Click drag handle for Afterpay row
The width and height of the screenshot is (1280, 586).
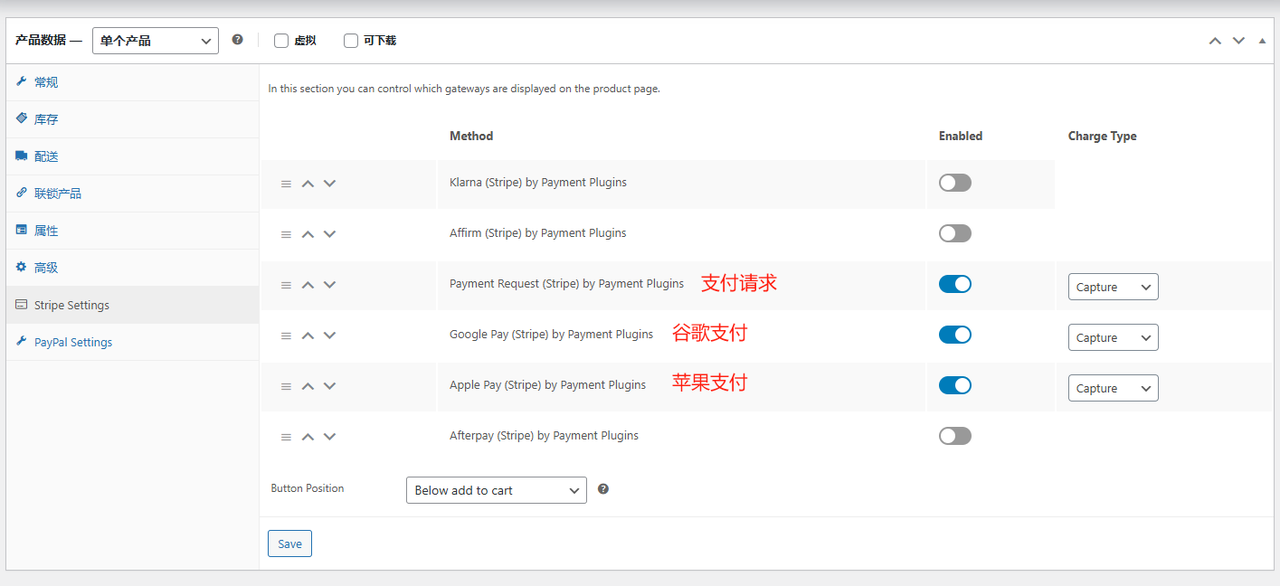click(286, 437)
